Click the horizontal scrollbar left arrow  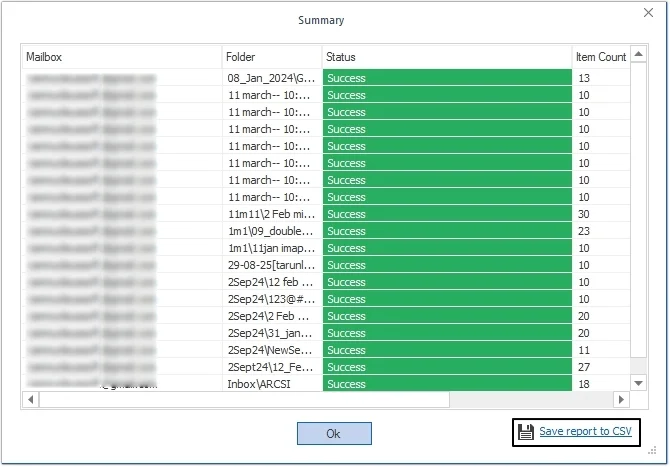point(31,399)
